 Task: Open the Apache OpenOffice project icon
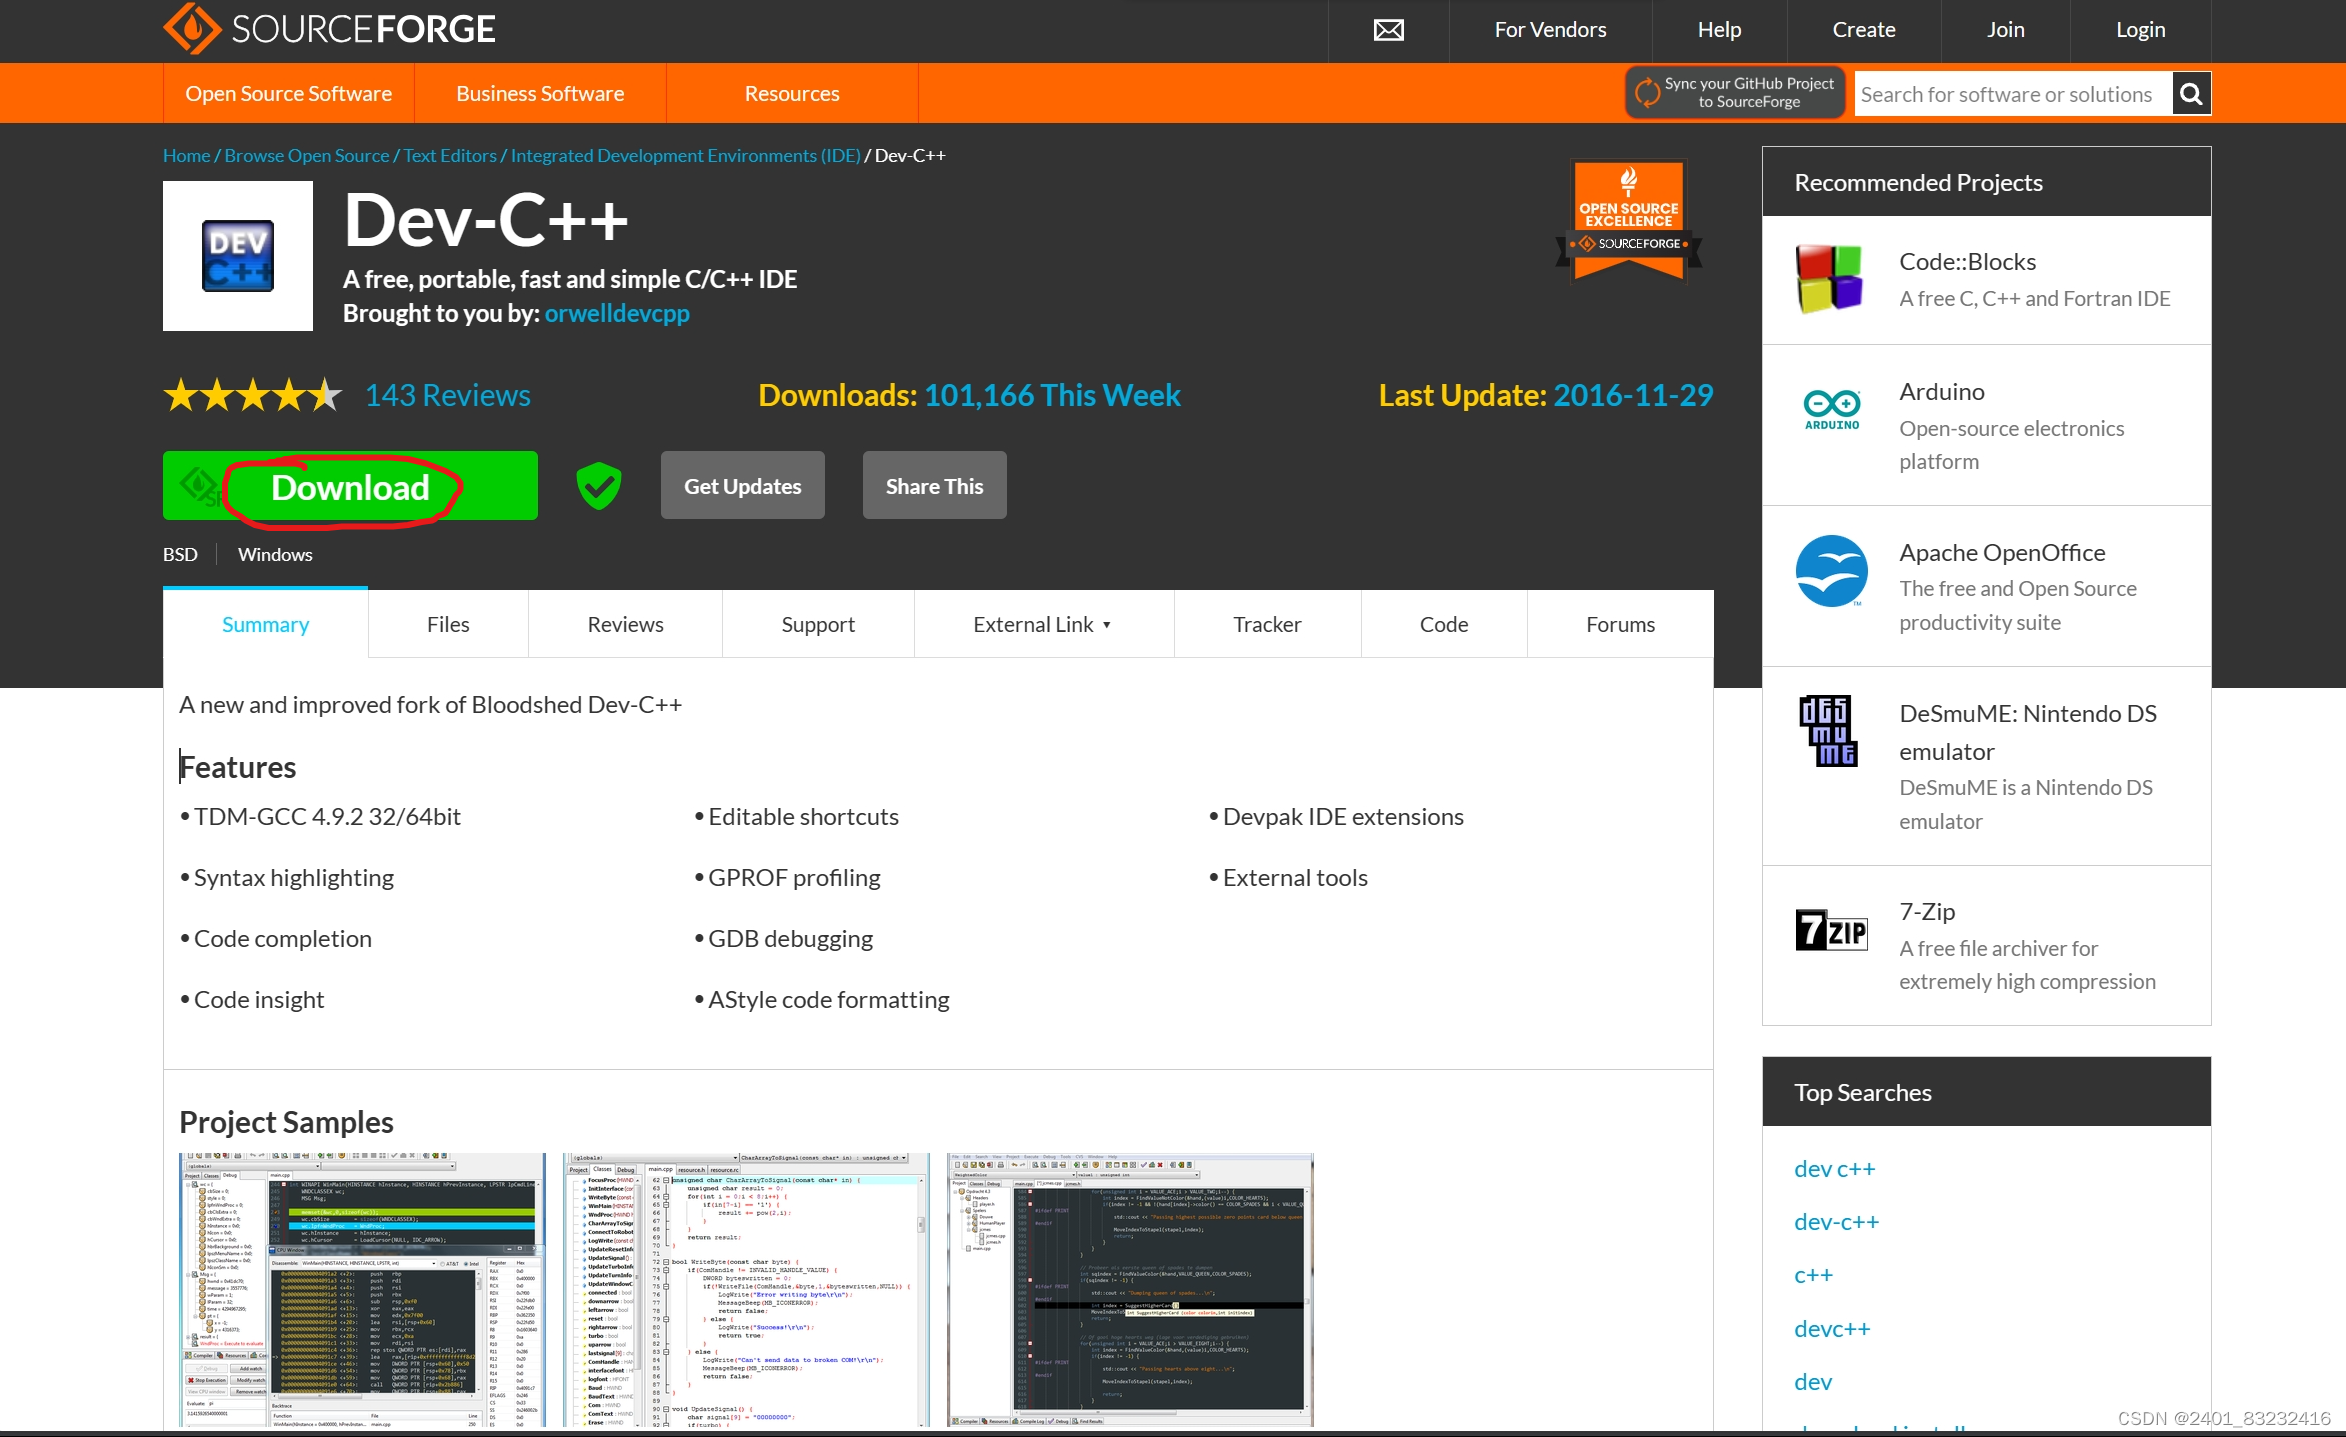1831,571
